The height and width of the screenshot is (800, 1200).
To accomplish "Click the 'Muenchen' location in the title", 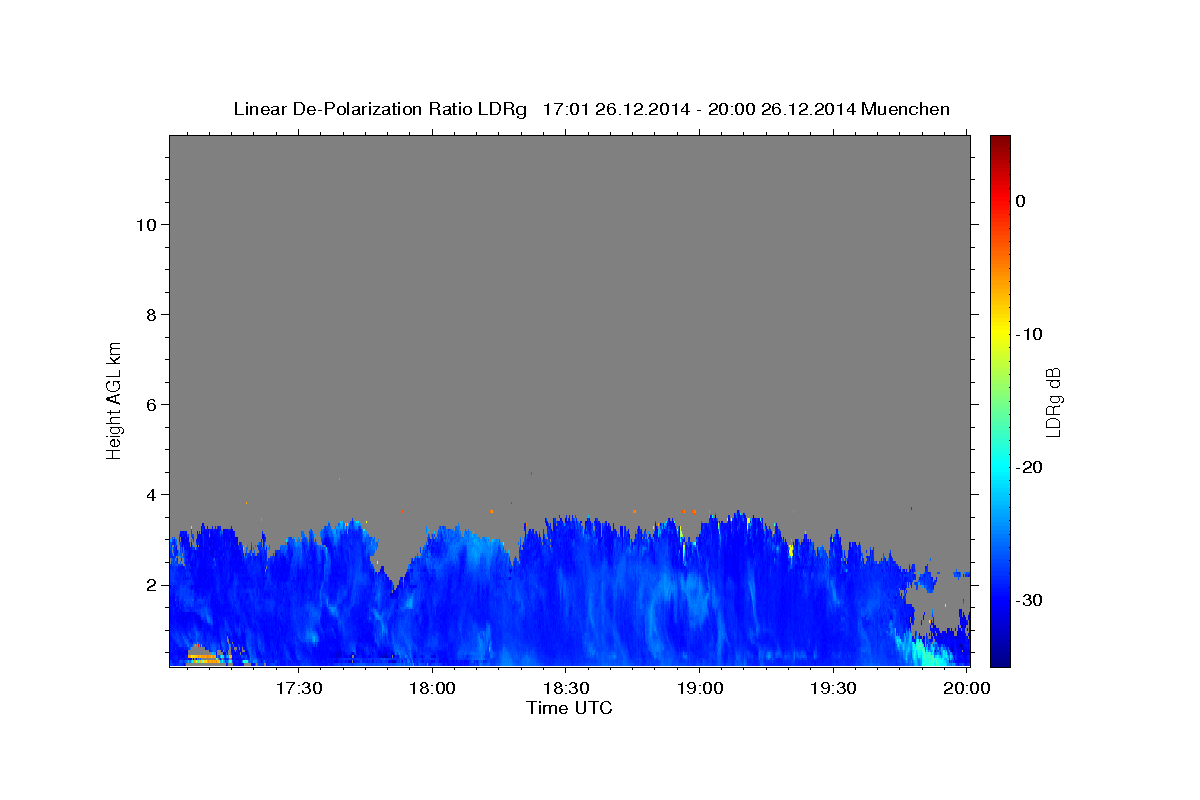I will click(906, 109).
